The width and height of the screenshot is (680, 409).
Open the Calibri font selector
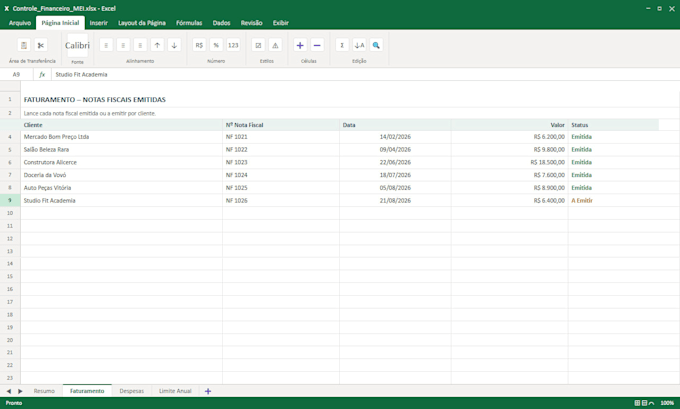coord(77,46)
